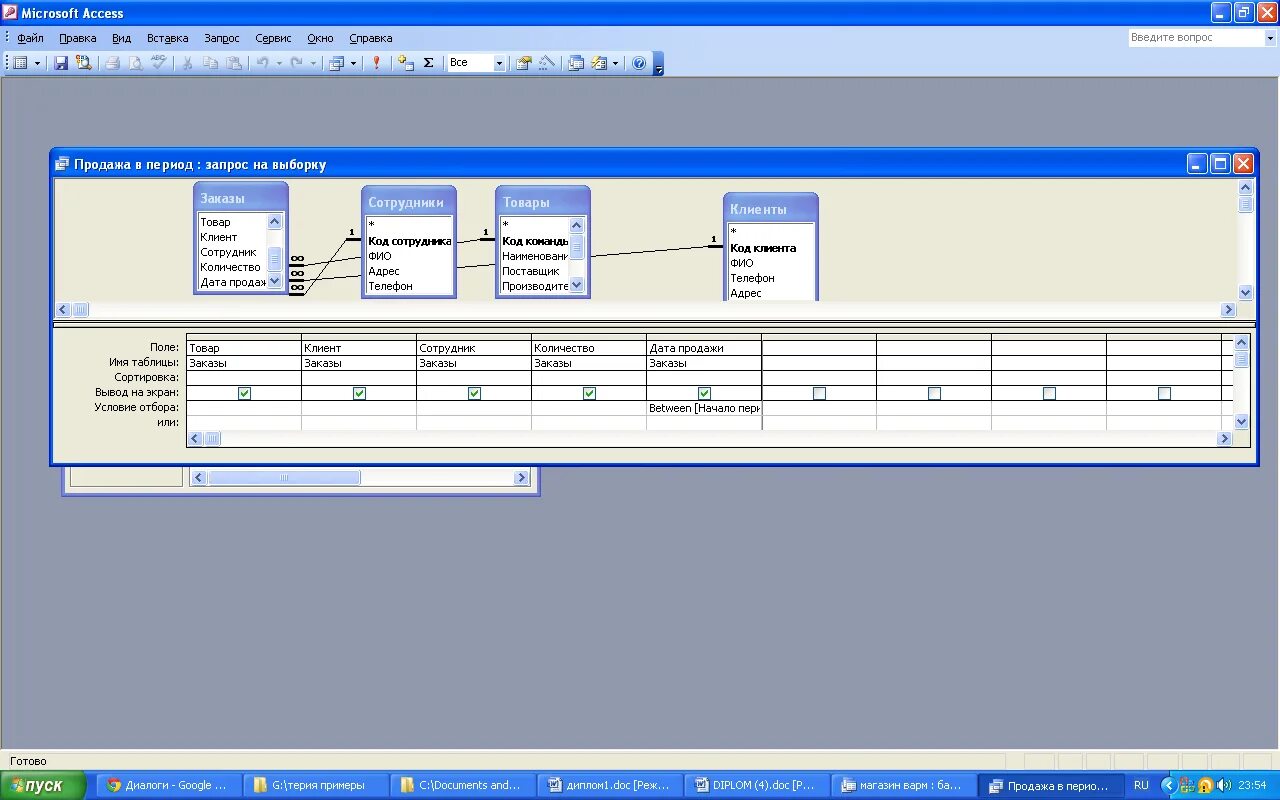Screen dimensions: 1280x800
Task: Open the Properties icon
Action: 523,63
